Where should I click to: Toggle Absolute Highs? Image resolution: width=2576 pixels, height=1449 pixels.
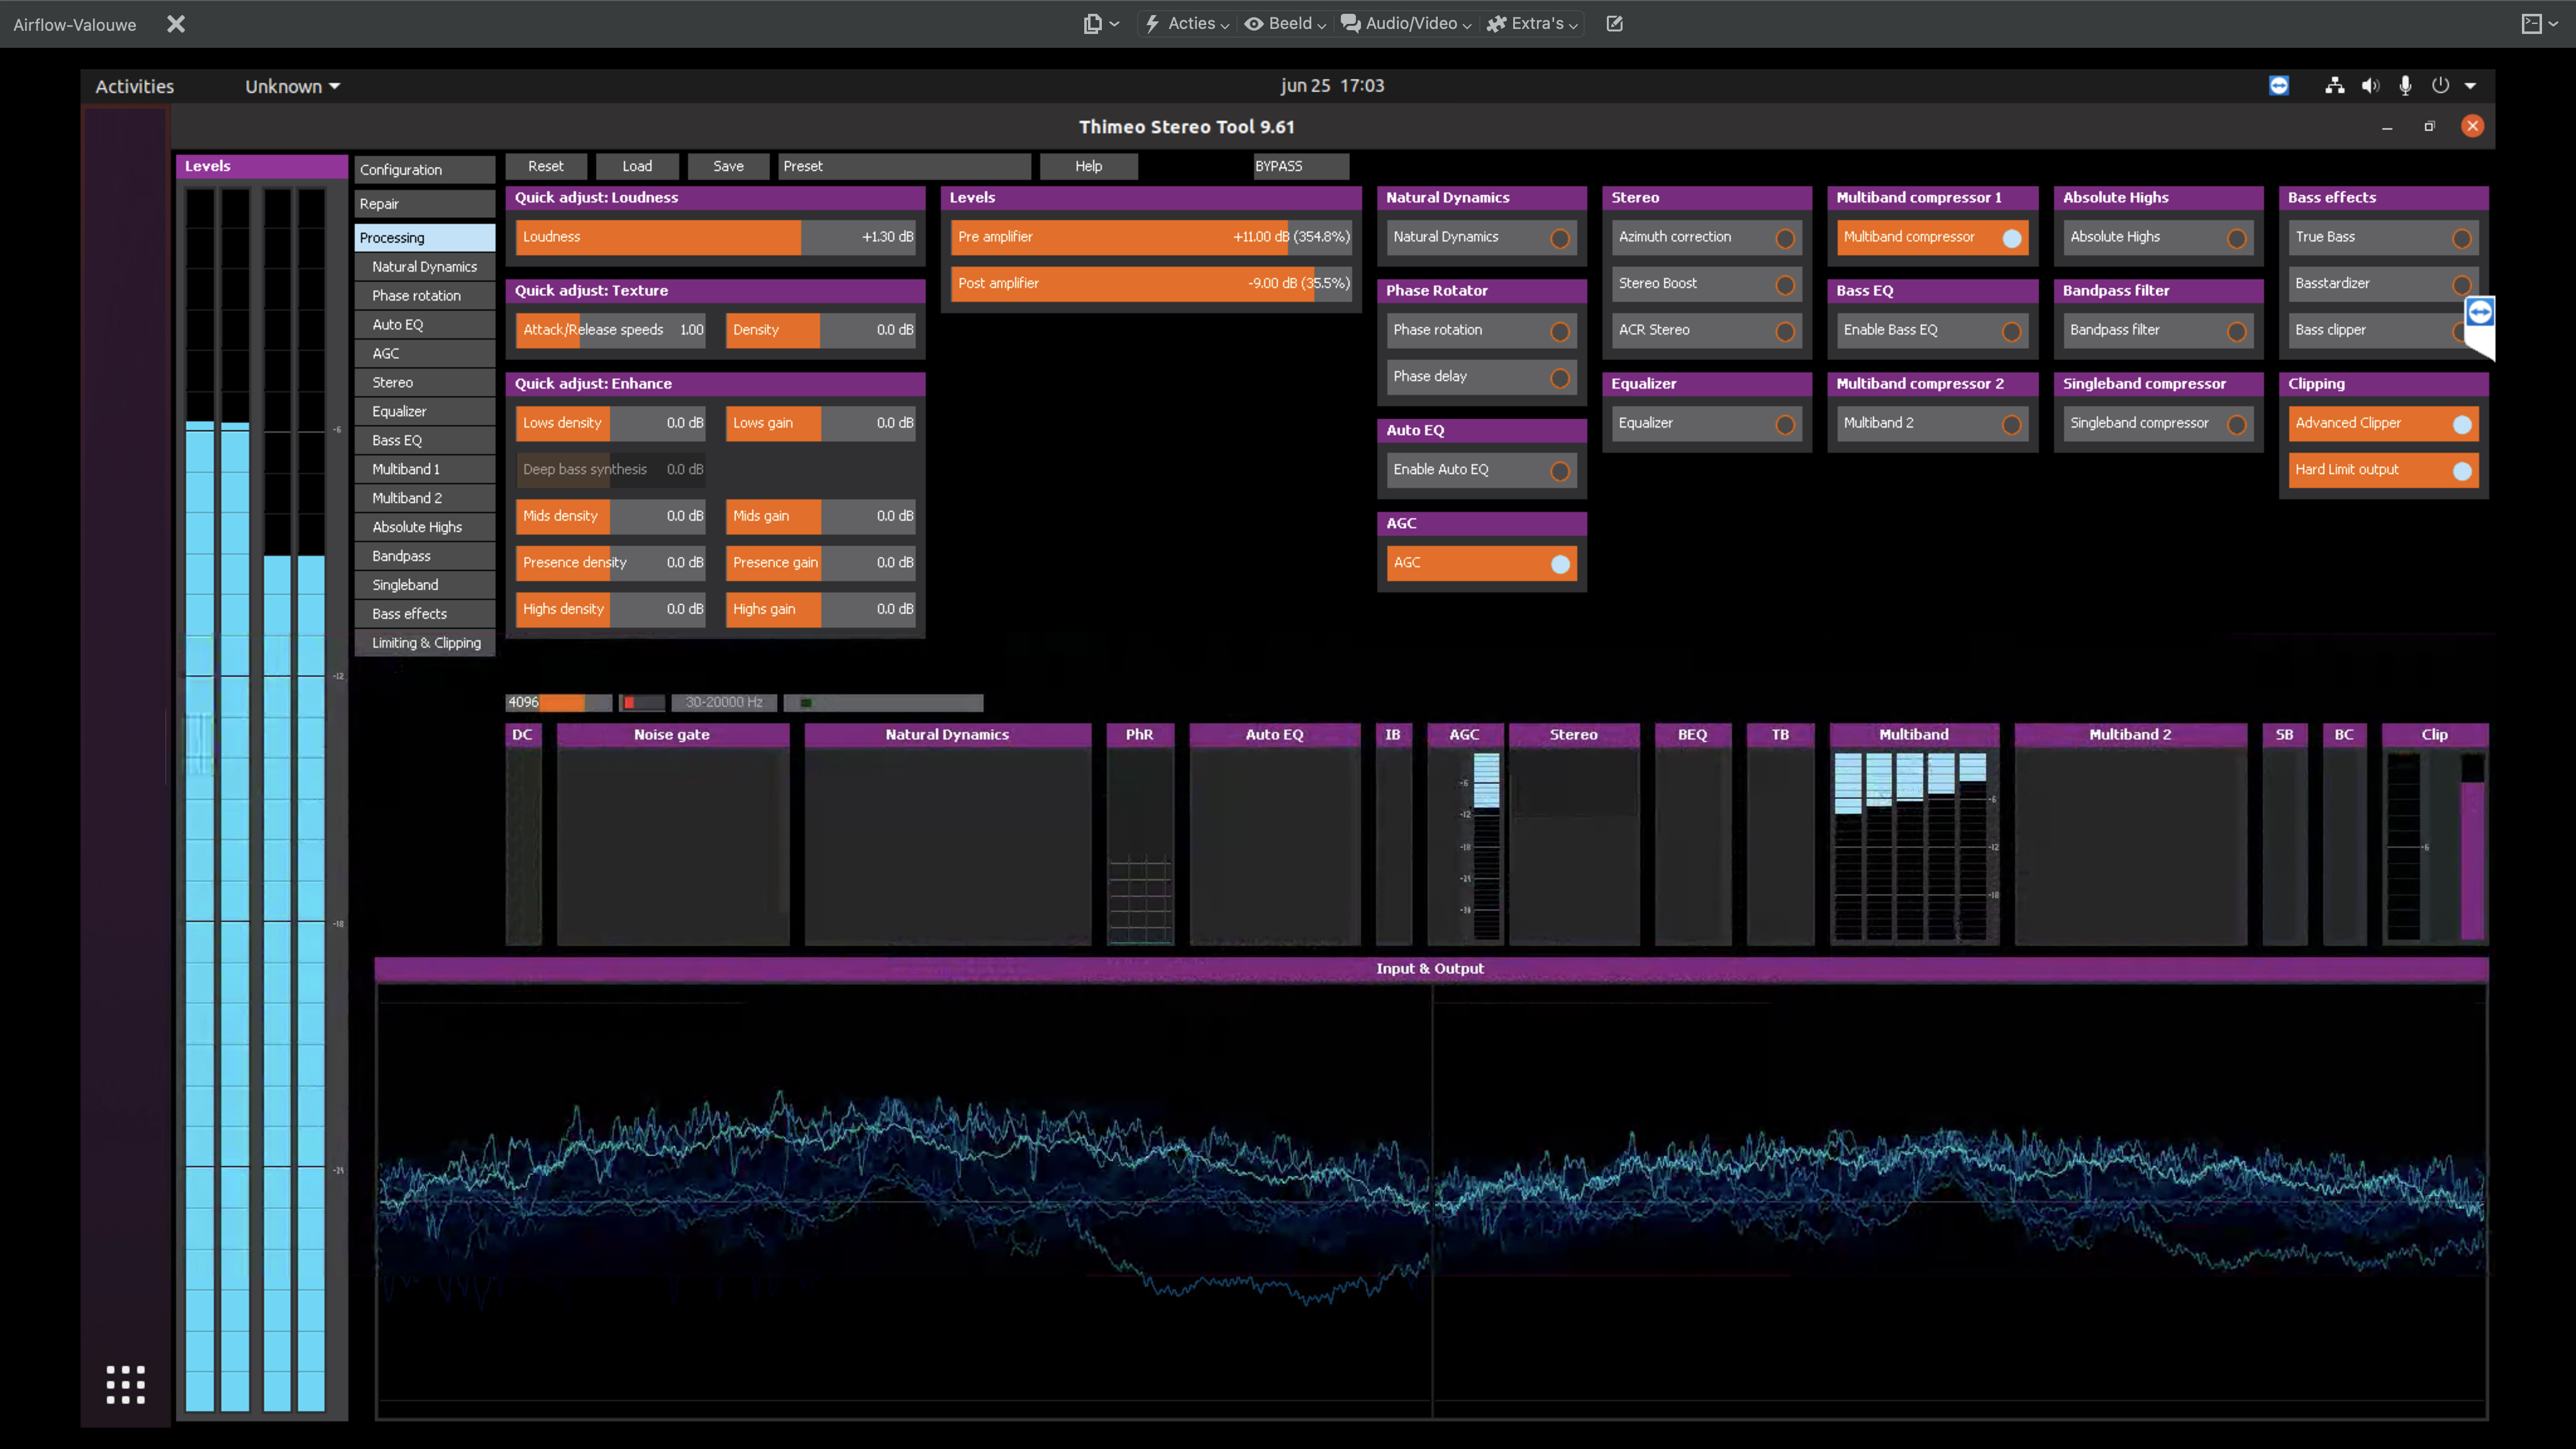(2159, 237)
